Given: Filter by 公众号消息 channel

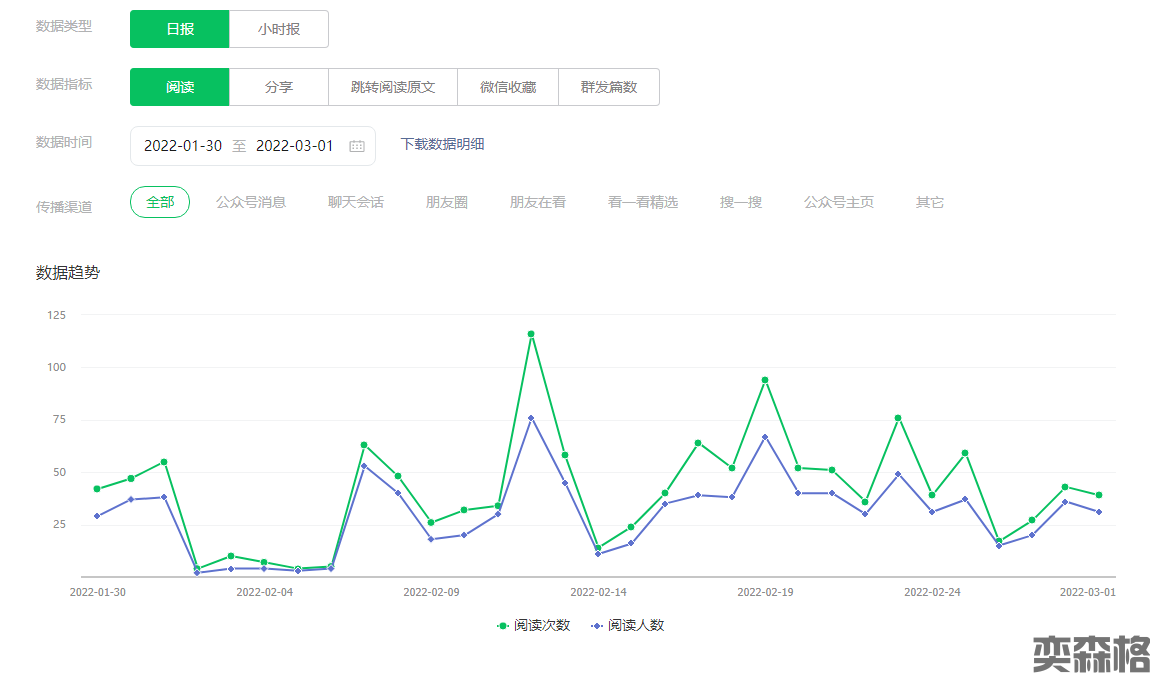Looking at the screenshot, I should [251, 202].
